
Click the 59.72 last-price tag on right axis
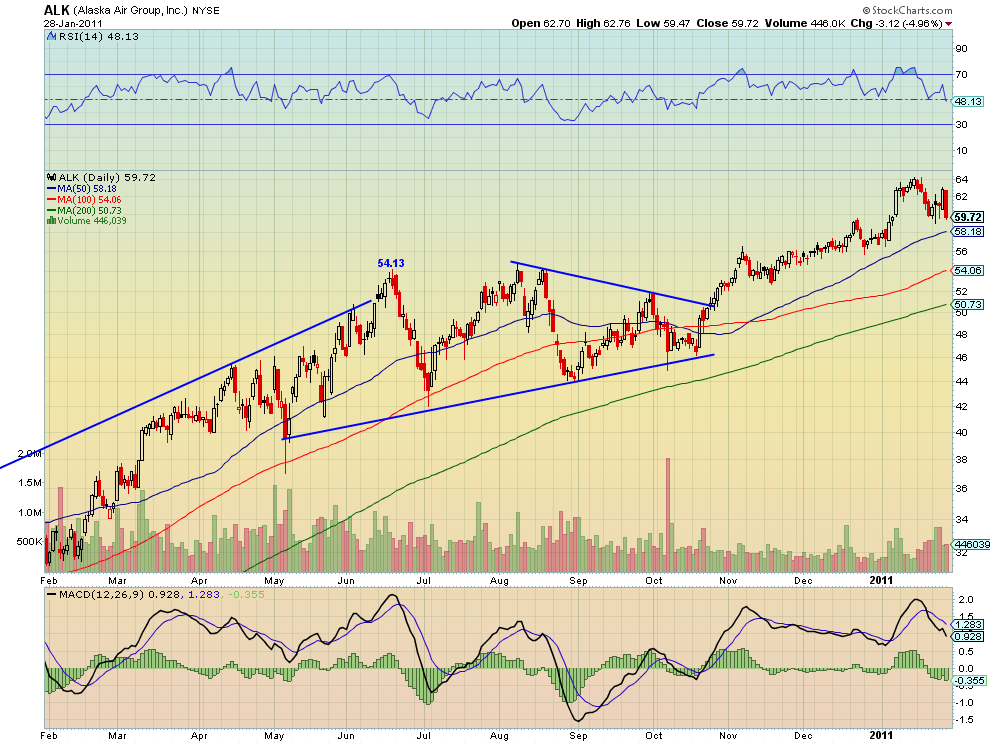968,217
